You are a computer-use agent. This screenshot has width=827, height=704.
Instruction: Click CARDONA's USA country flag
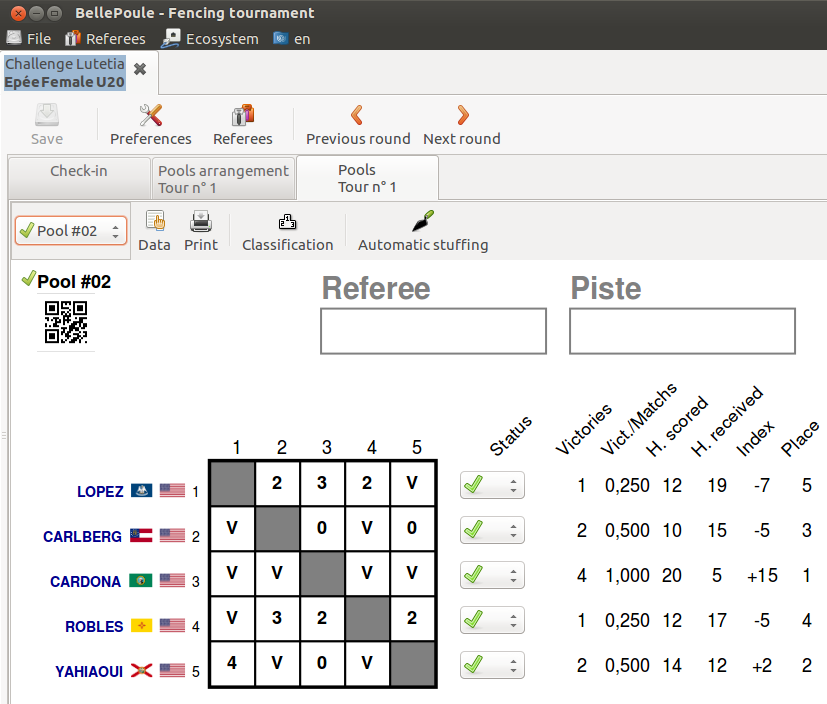(x=172, y=580)
